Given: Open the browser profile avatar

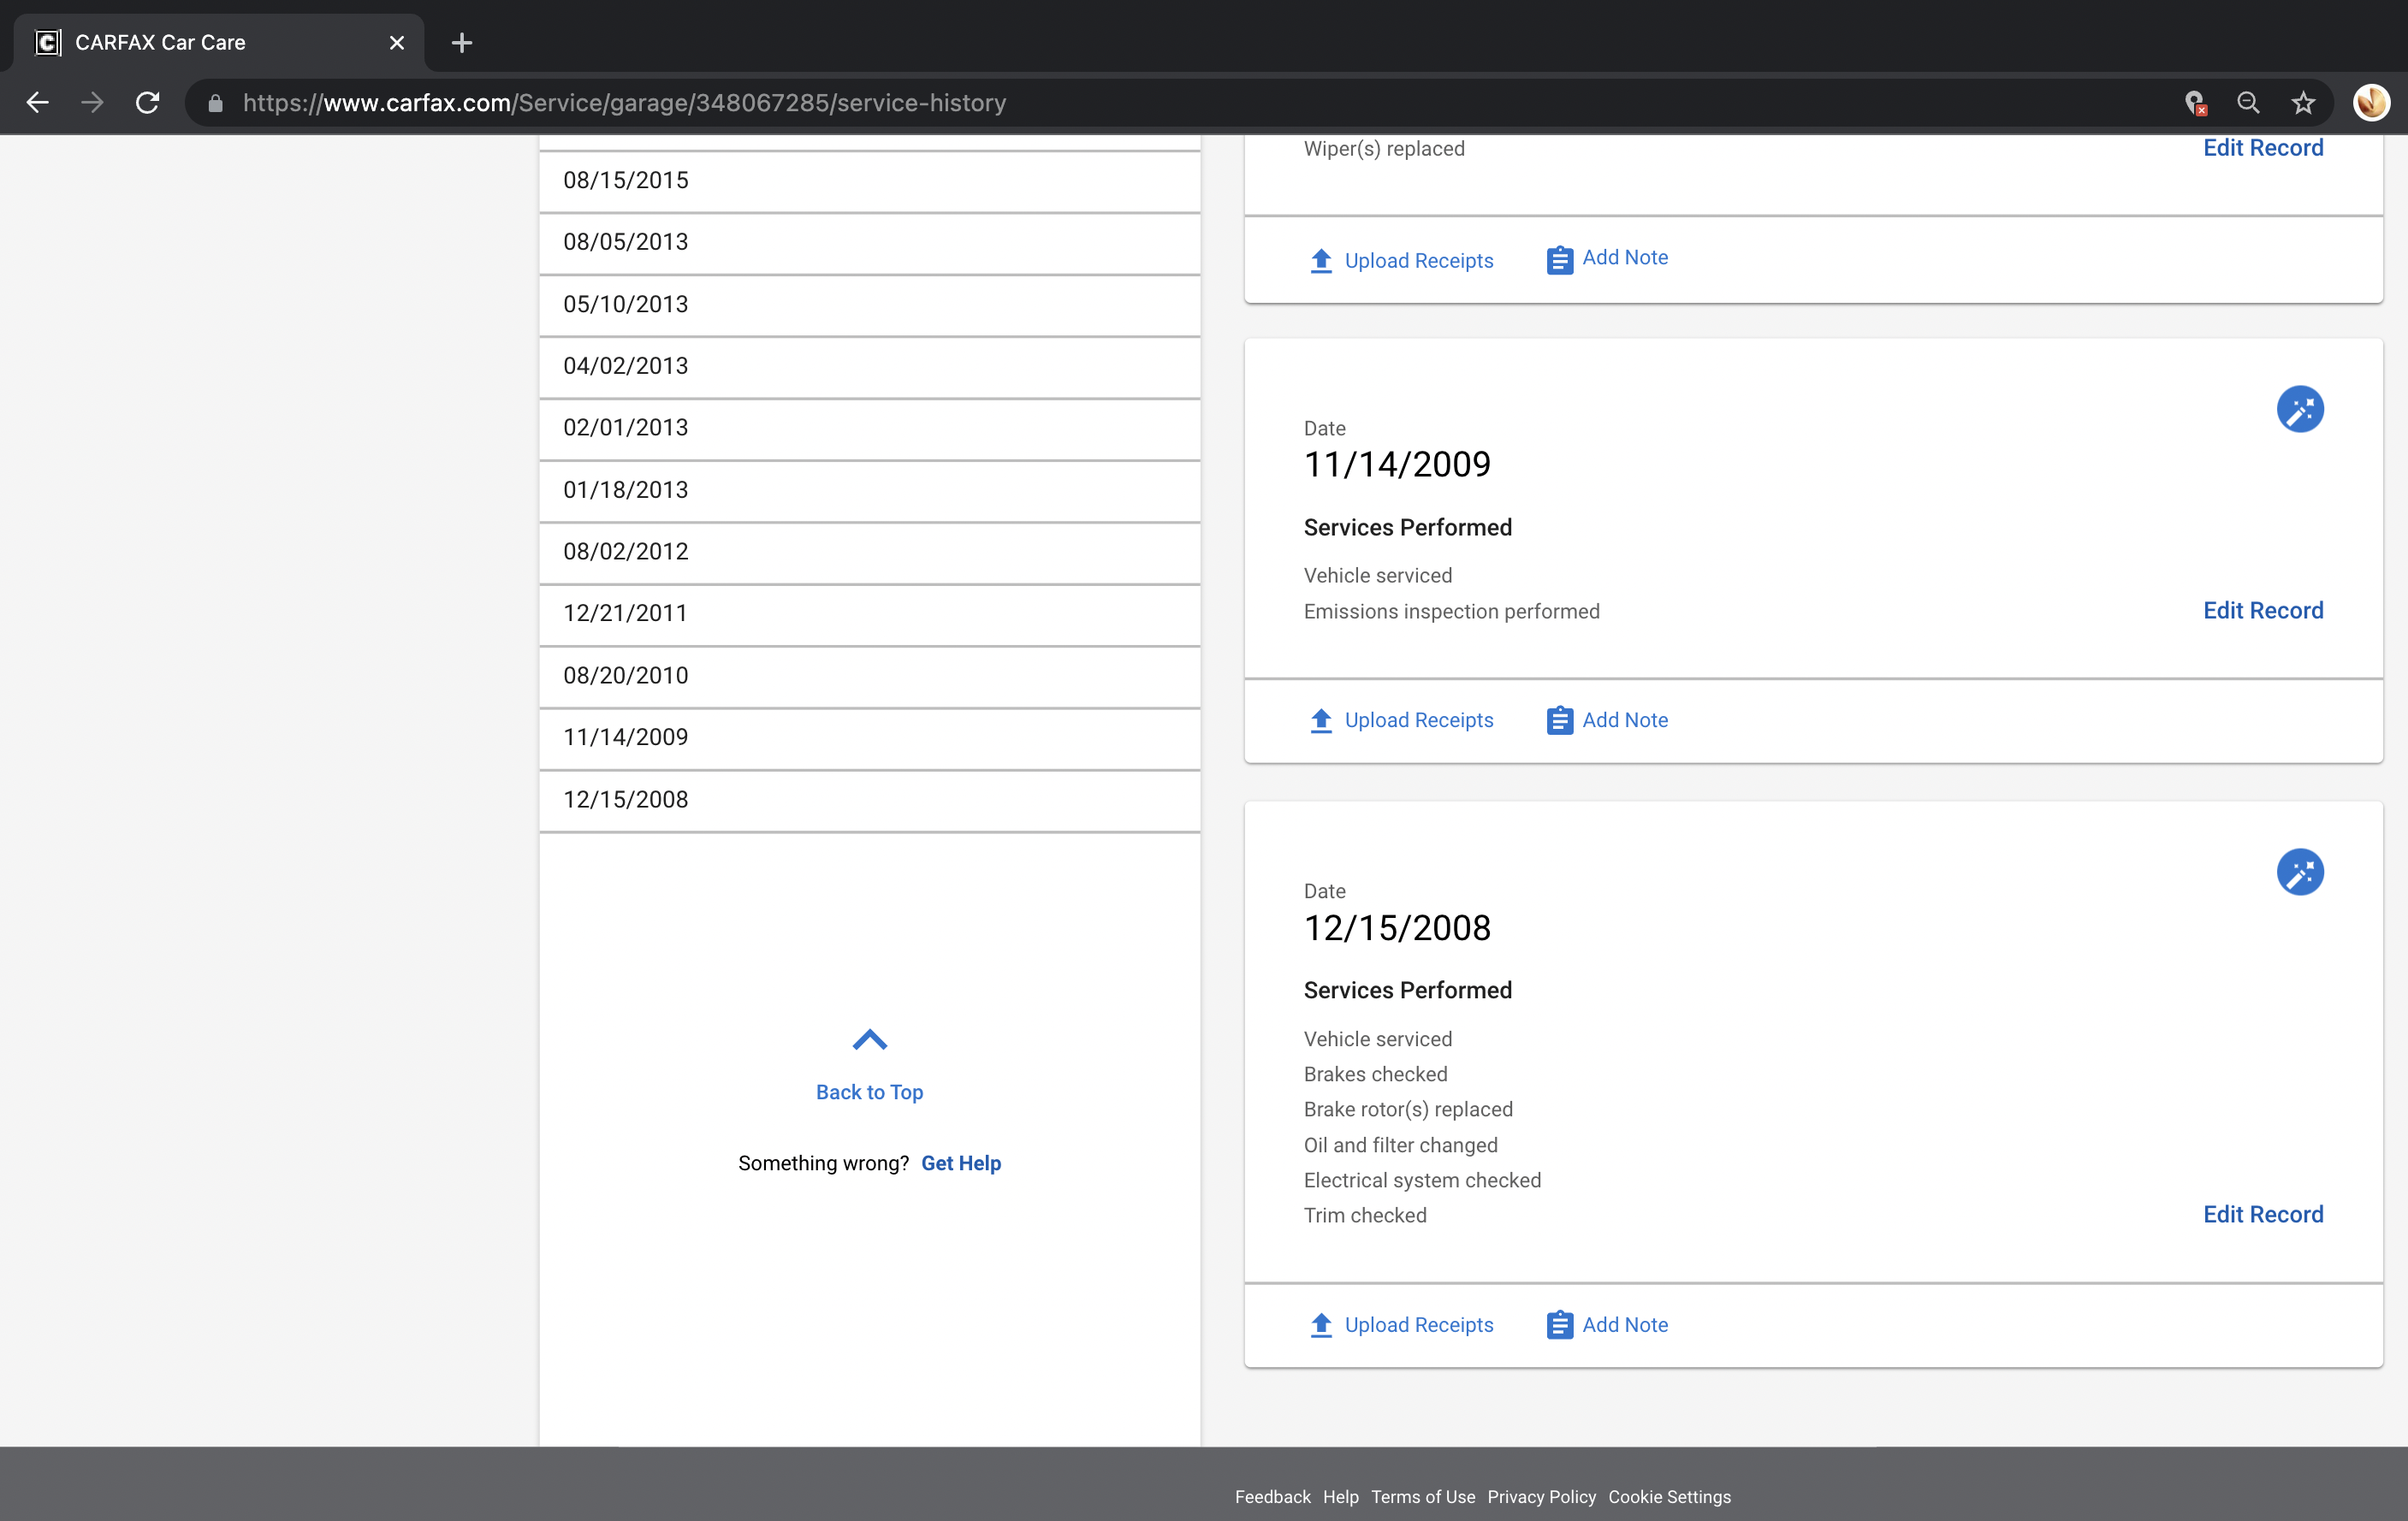Looking at the screenshot, I should tap(2370, 102).
